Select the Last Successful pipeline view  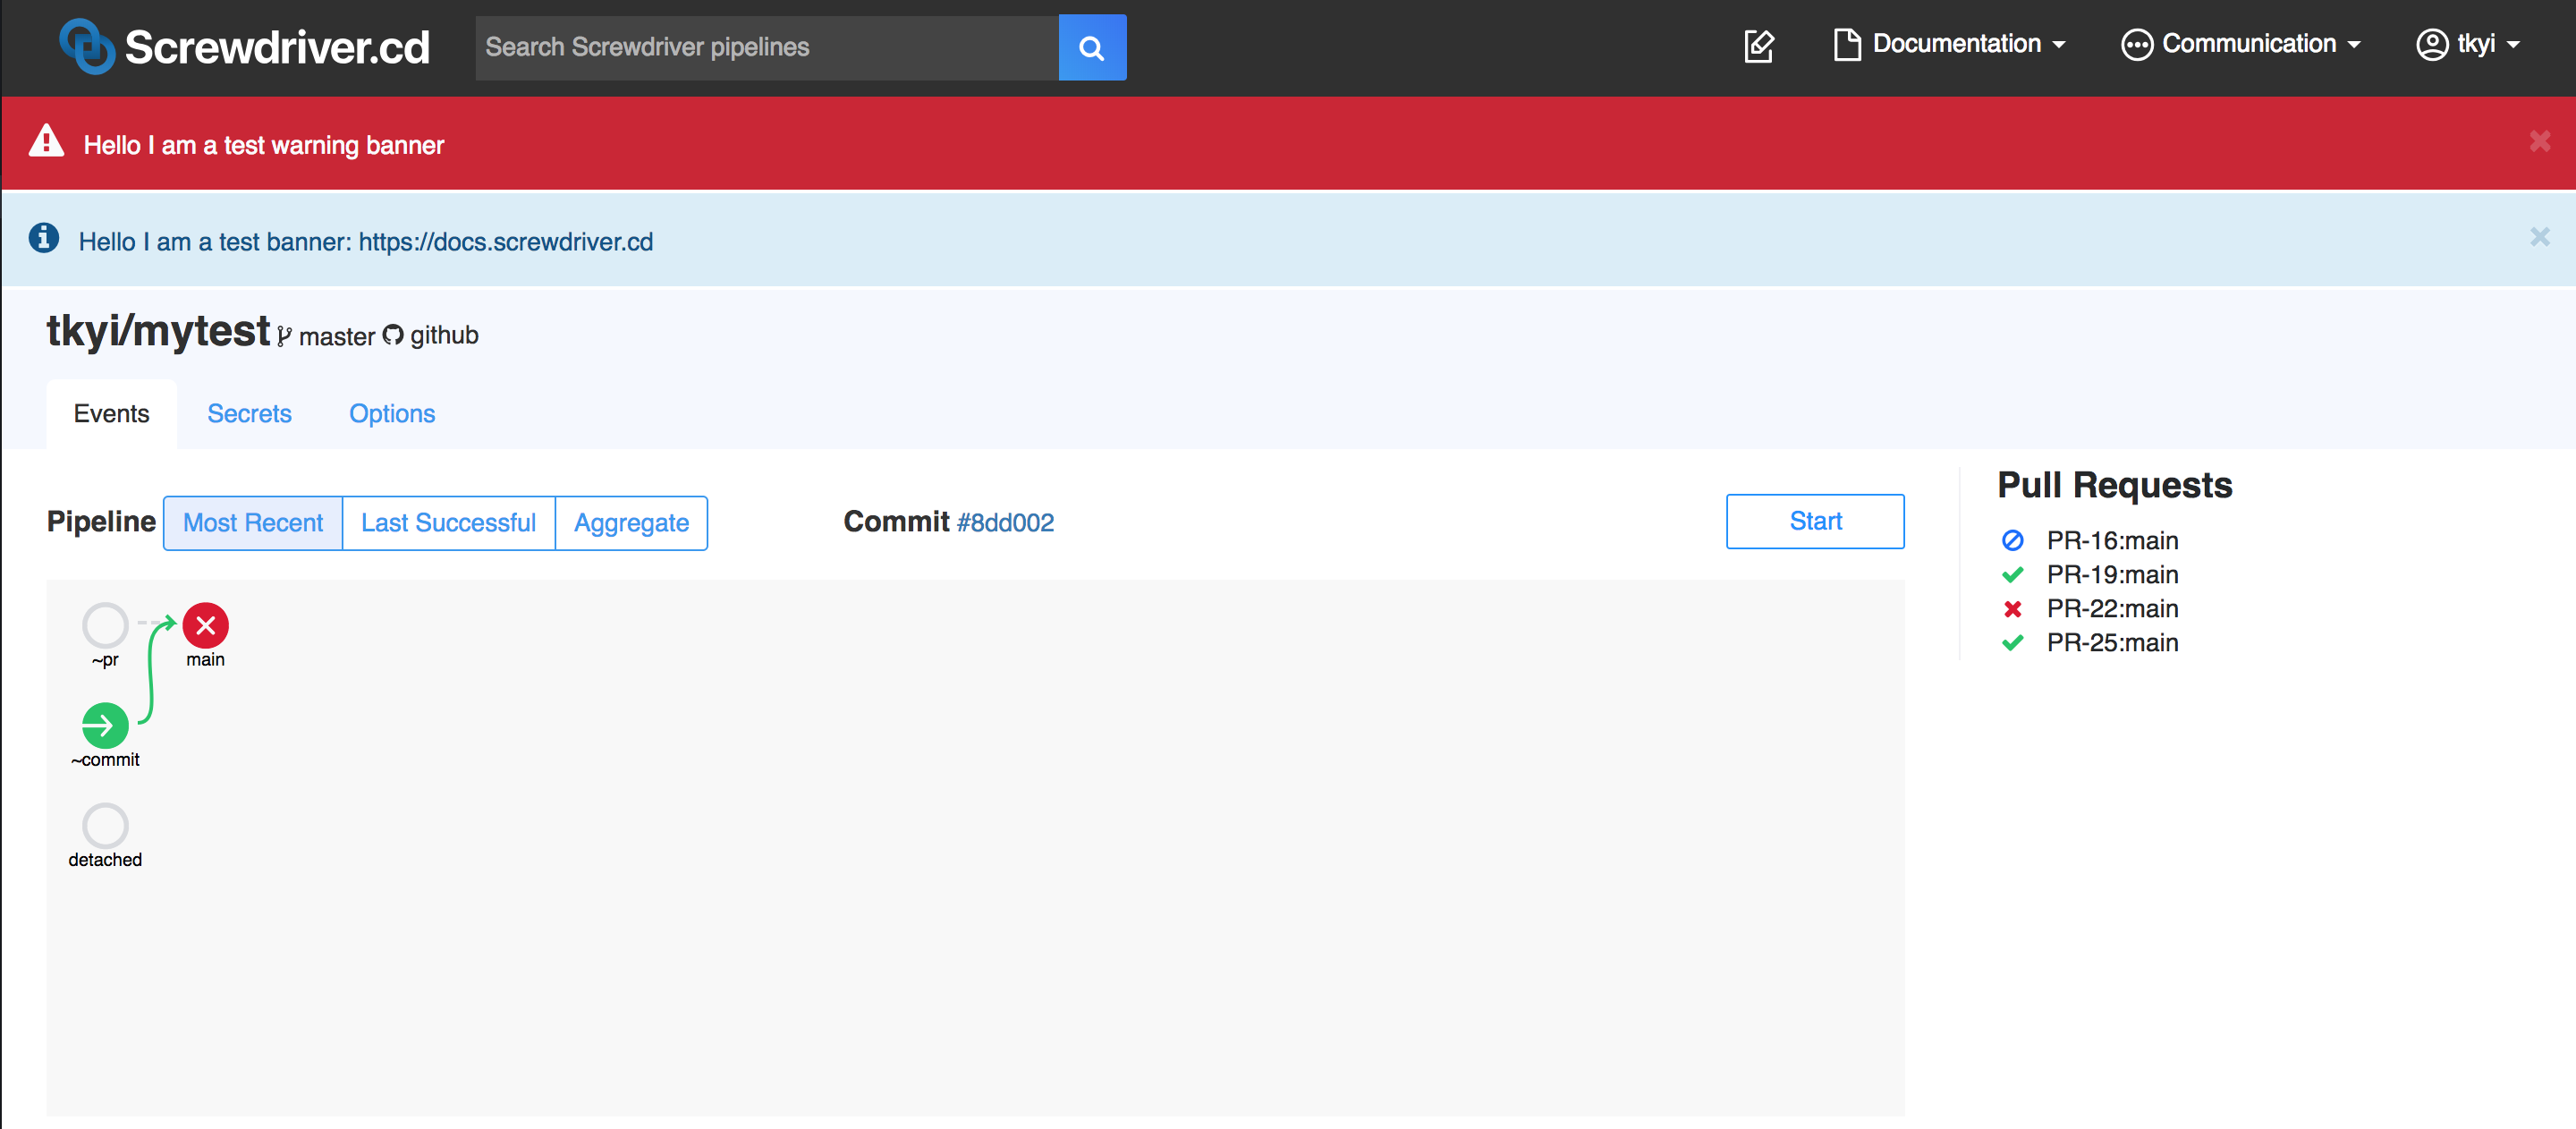448,523
